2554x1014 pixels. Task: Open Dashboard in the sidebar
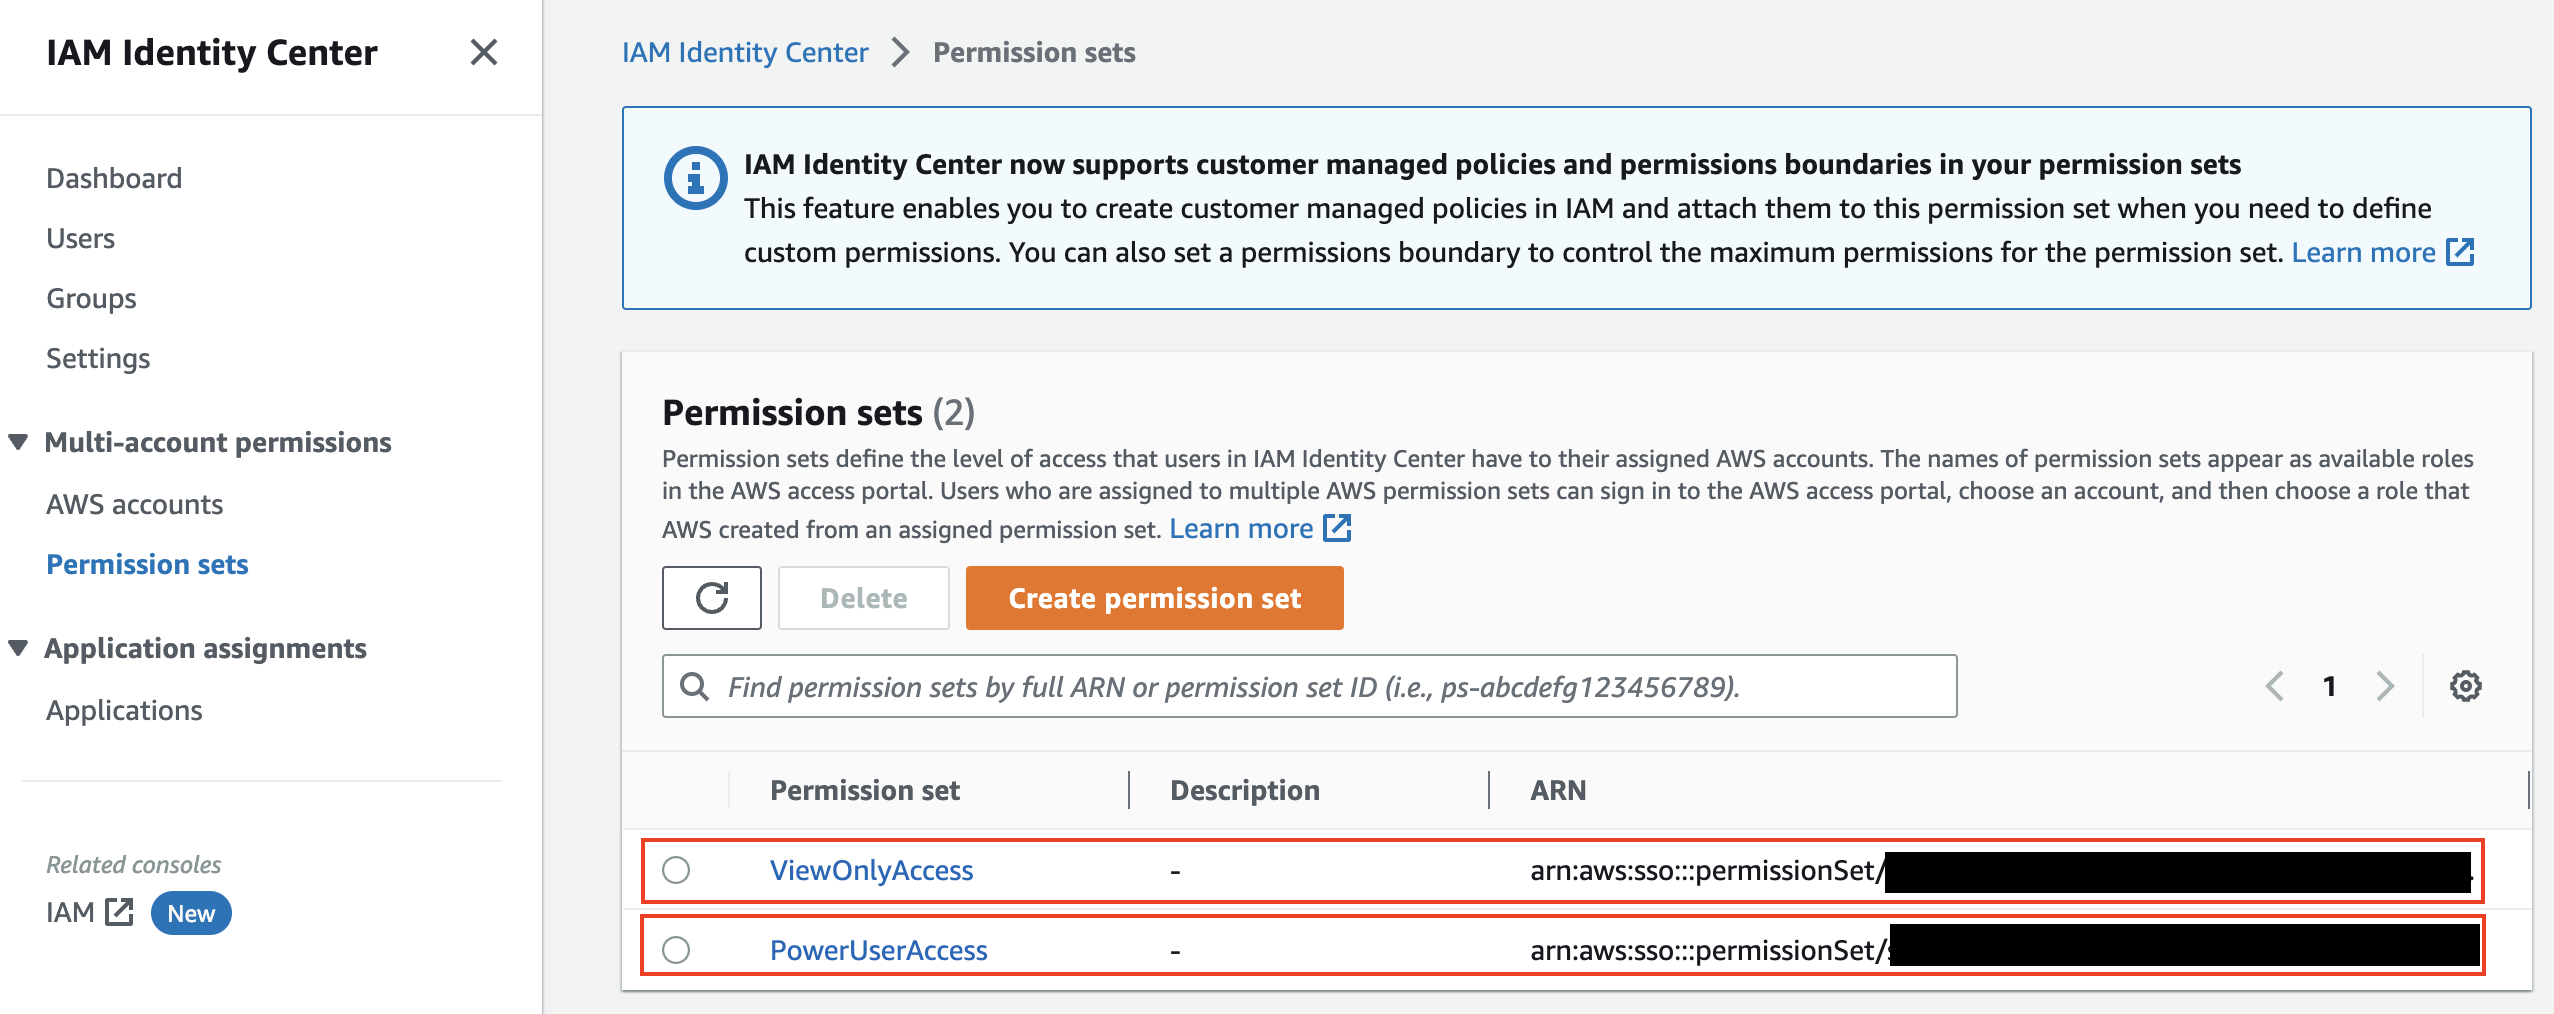pyautogui.click(x=114, y=178)
